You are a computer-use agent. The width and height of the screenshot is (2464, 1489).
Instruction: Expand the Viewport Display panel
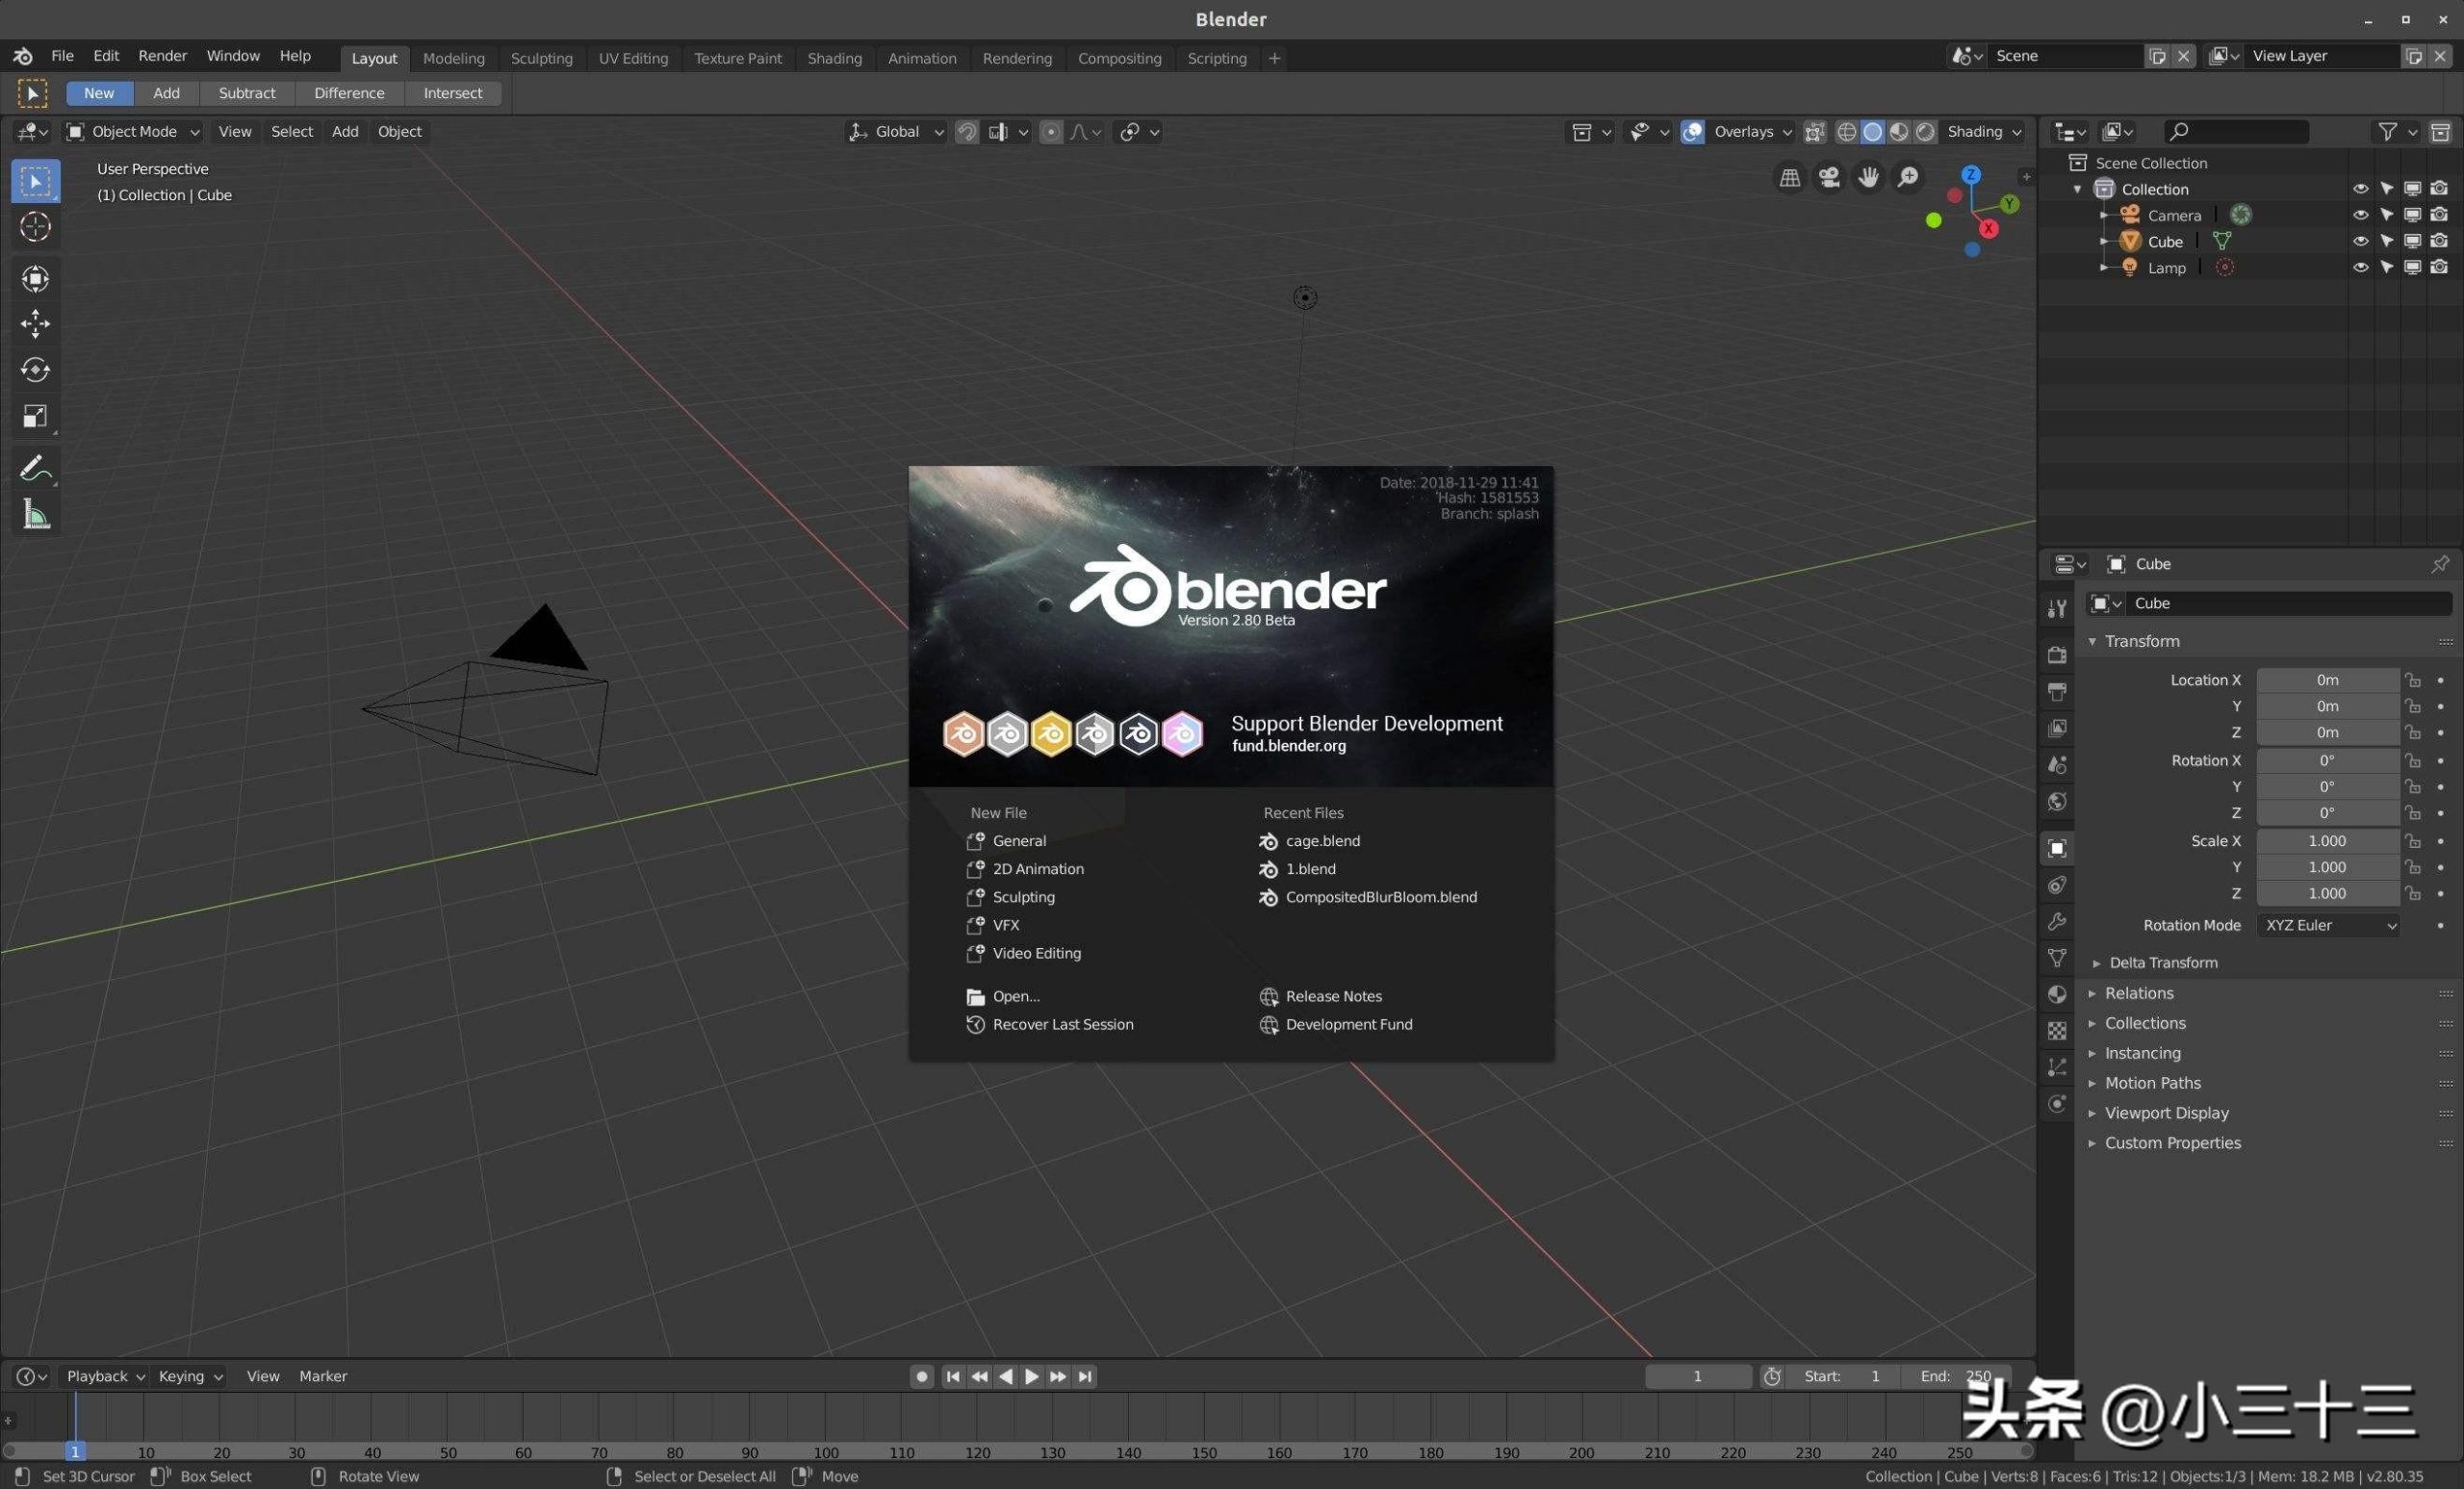(x=2166, y=1113)
